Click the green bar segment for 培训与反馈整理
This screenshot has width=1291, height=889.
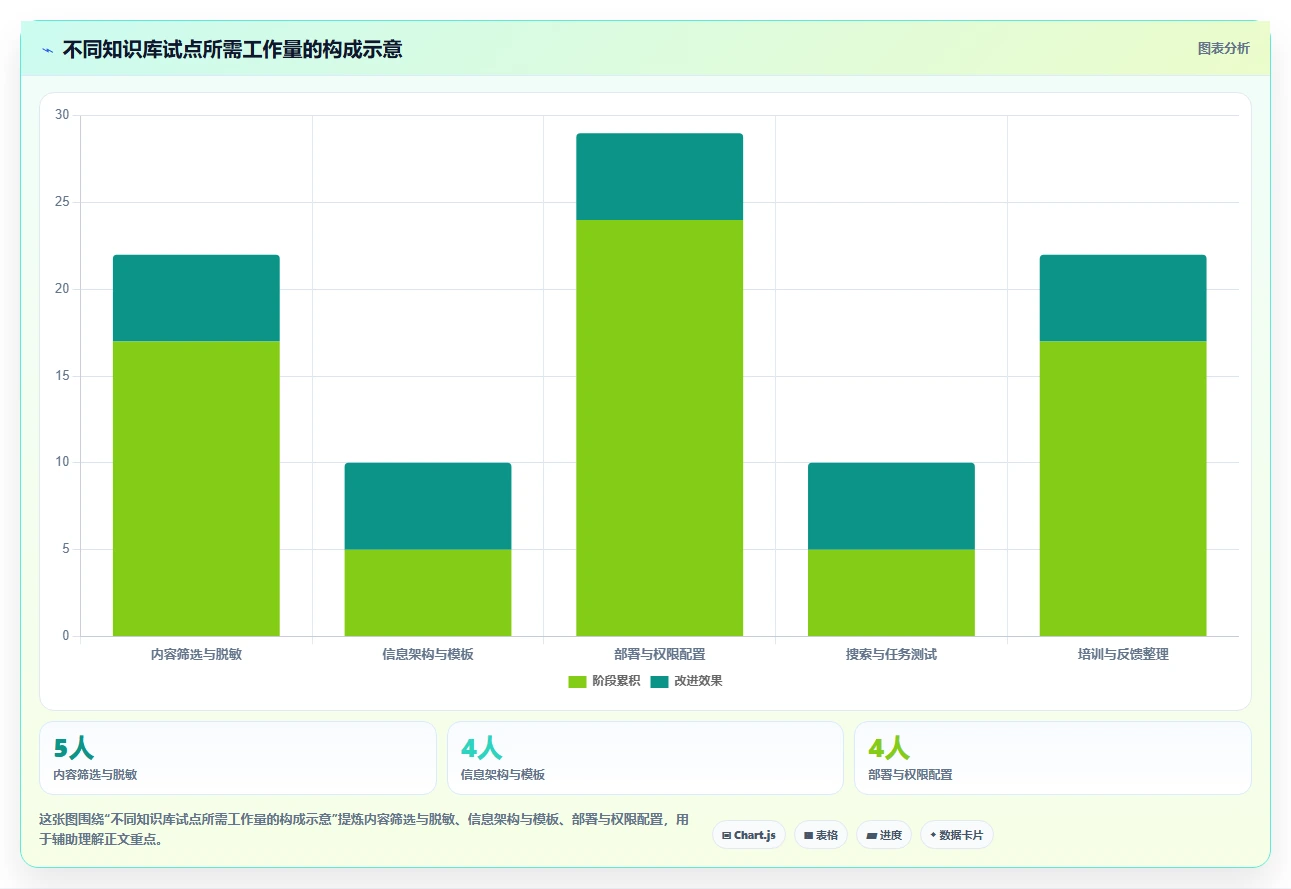[1123, 488]
